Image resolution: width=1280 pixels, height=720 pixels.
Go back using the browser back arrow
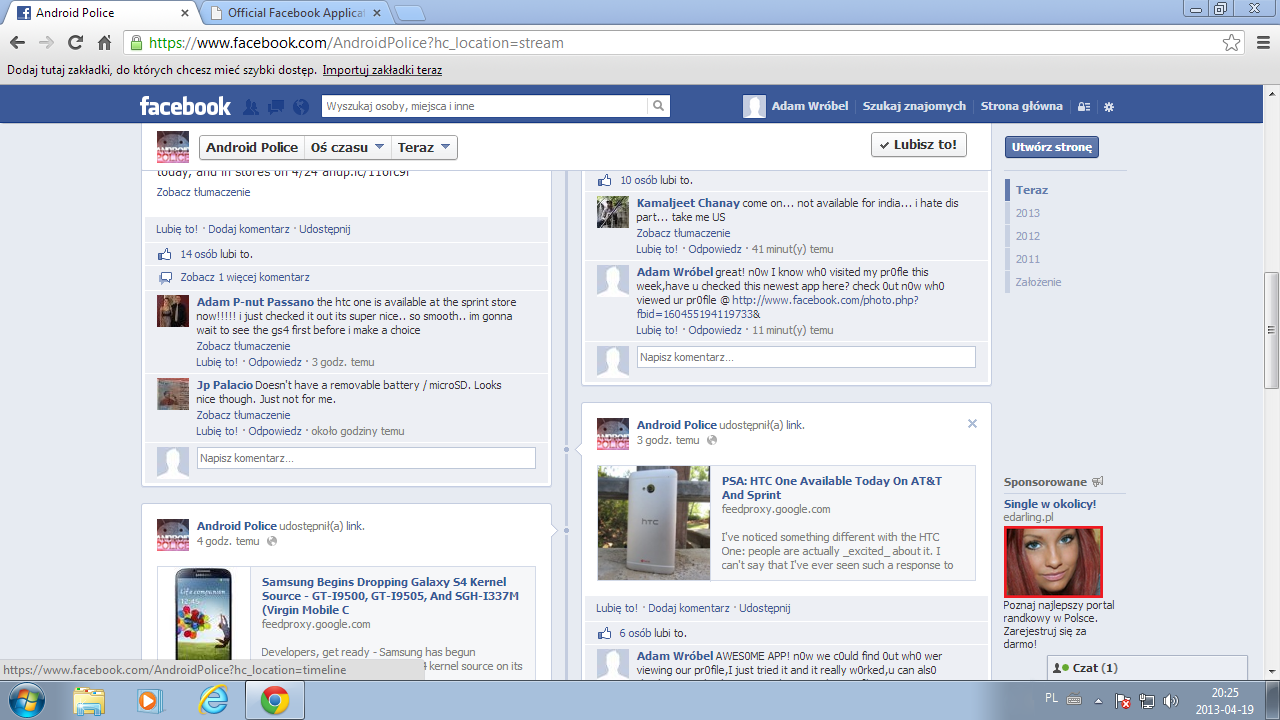coord(17,43)
